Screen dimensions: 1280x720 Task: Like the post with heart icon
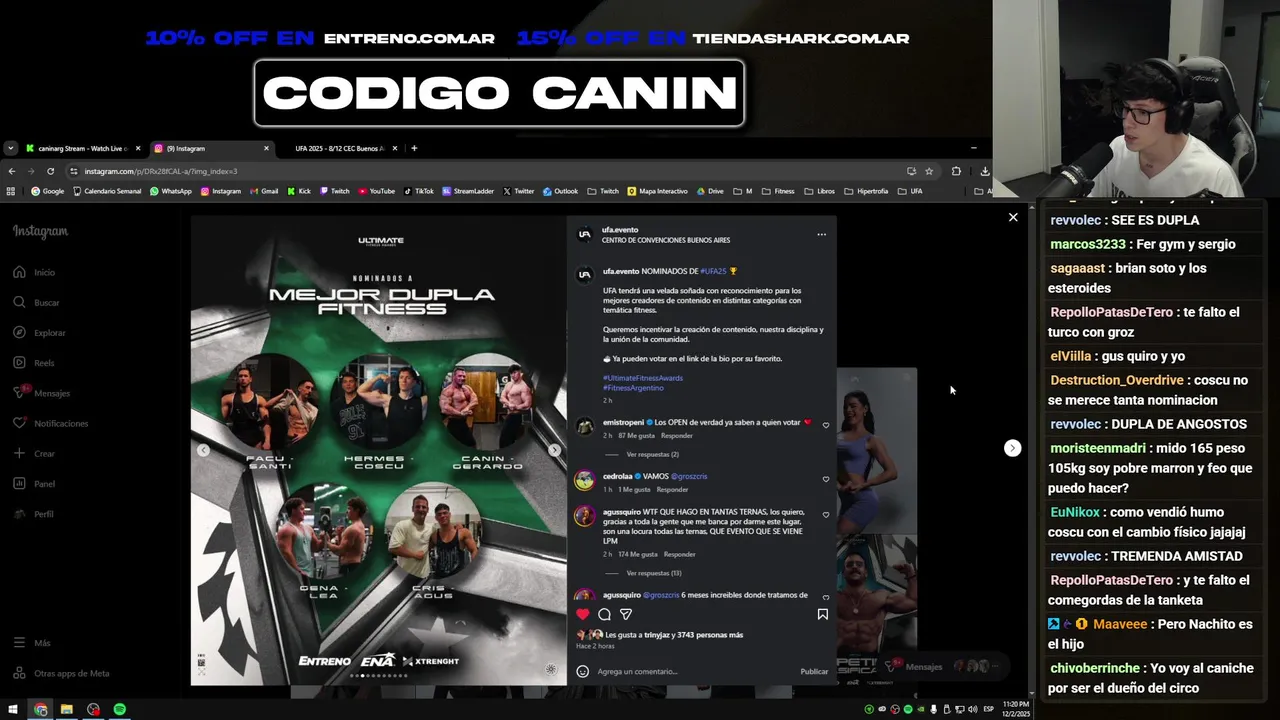583,614
